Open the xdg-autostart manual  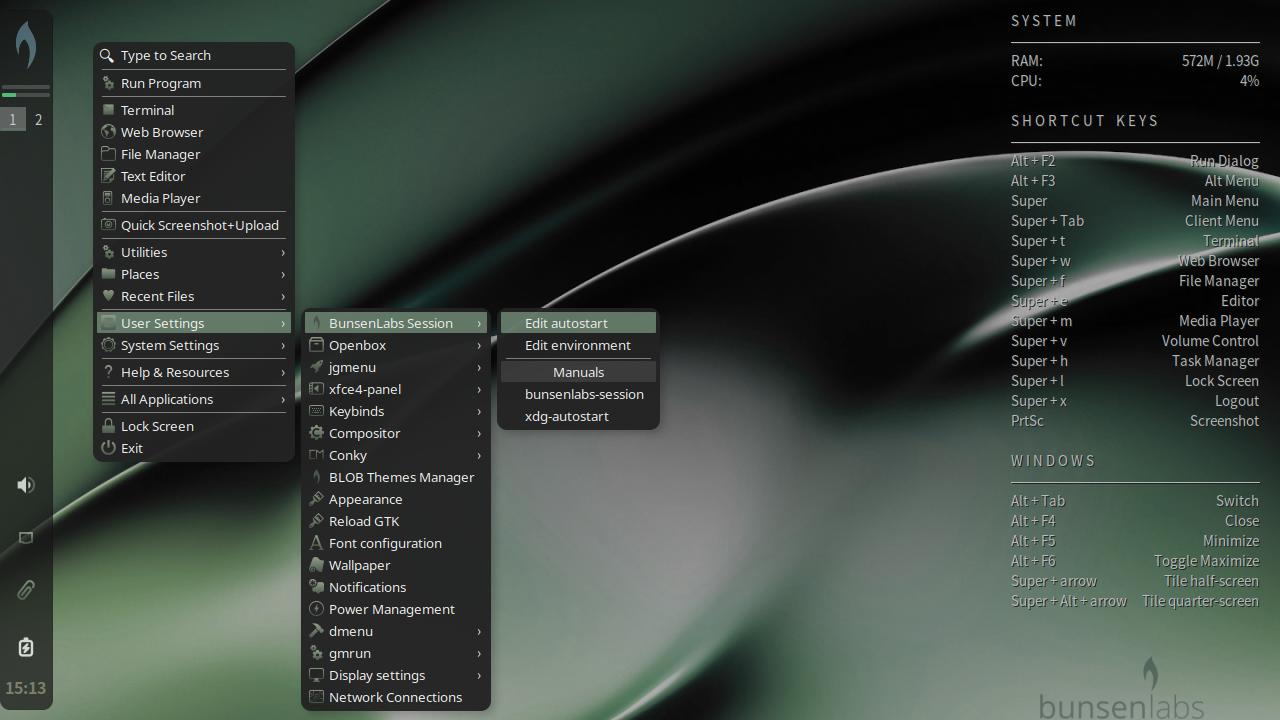[566, 416]
